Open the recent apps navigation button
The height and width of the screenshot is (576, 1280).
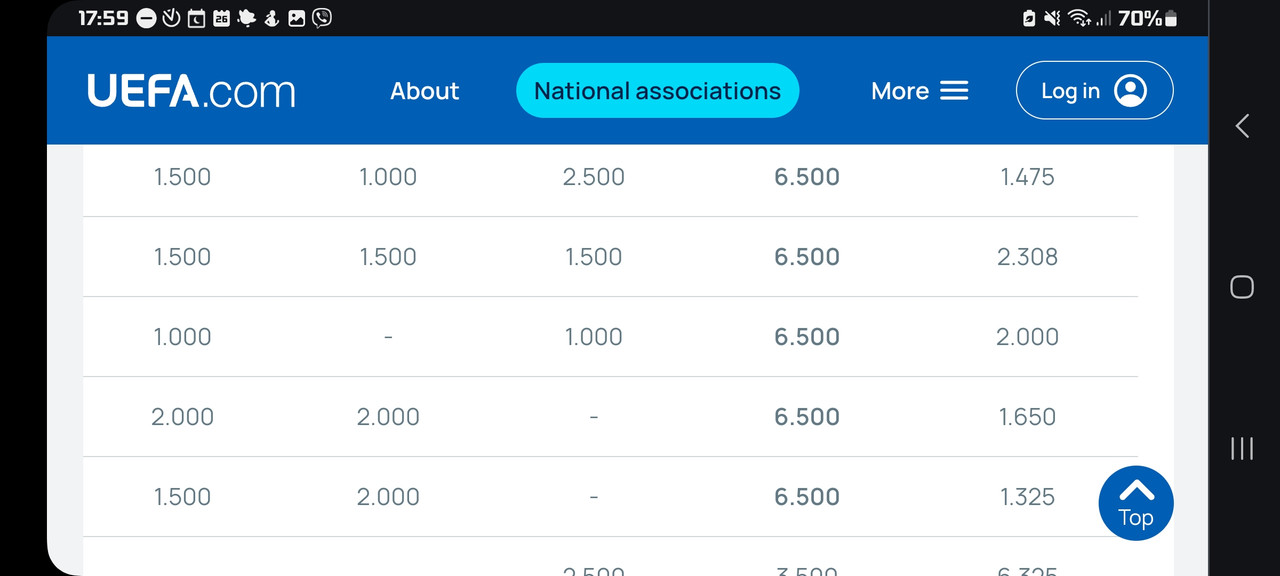1242,449
